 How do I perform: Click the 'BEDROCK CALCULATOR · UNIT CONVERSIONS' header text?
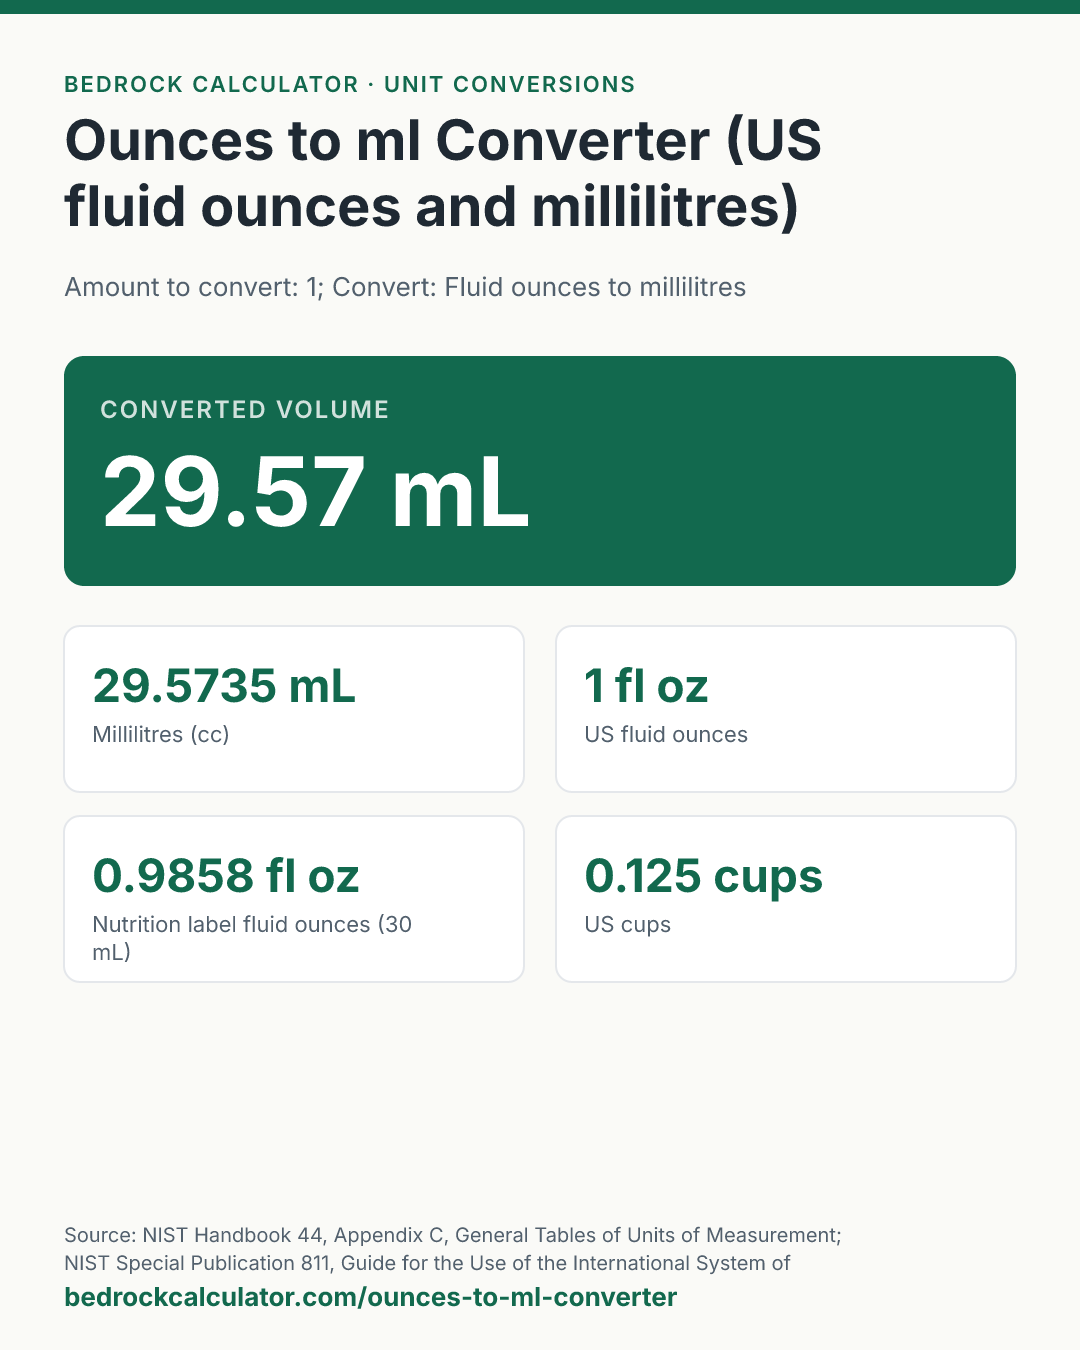click(350, 84)
